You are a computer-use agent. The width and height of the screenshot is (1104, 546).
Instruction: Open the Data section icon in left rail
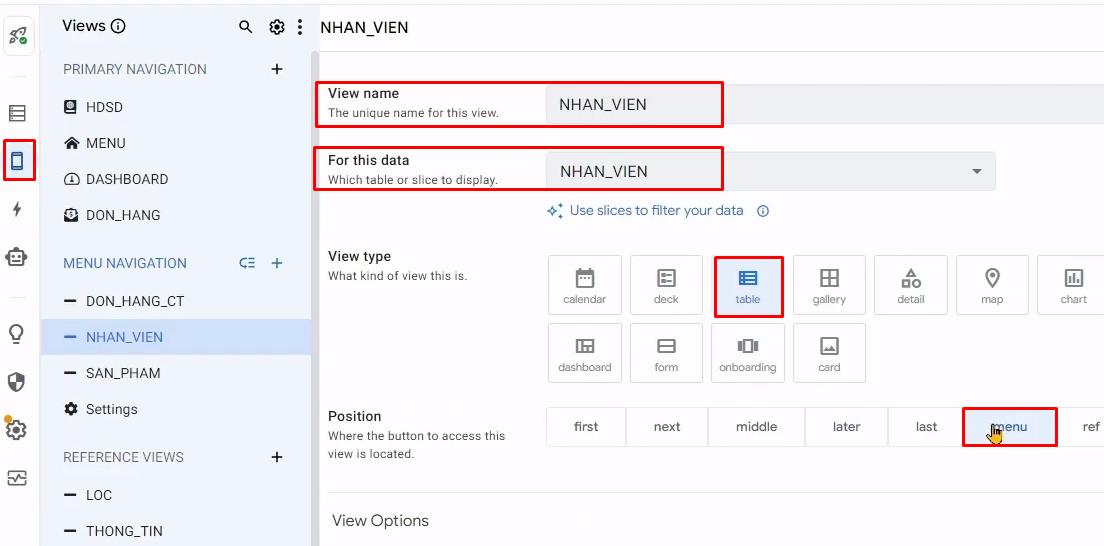point(17,113)
